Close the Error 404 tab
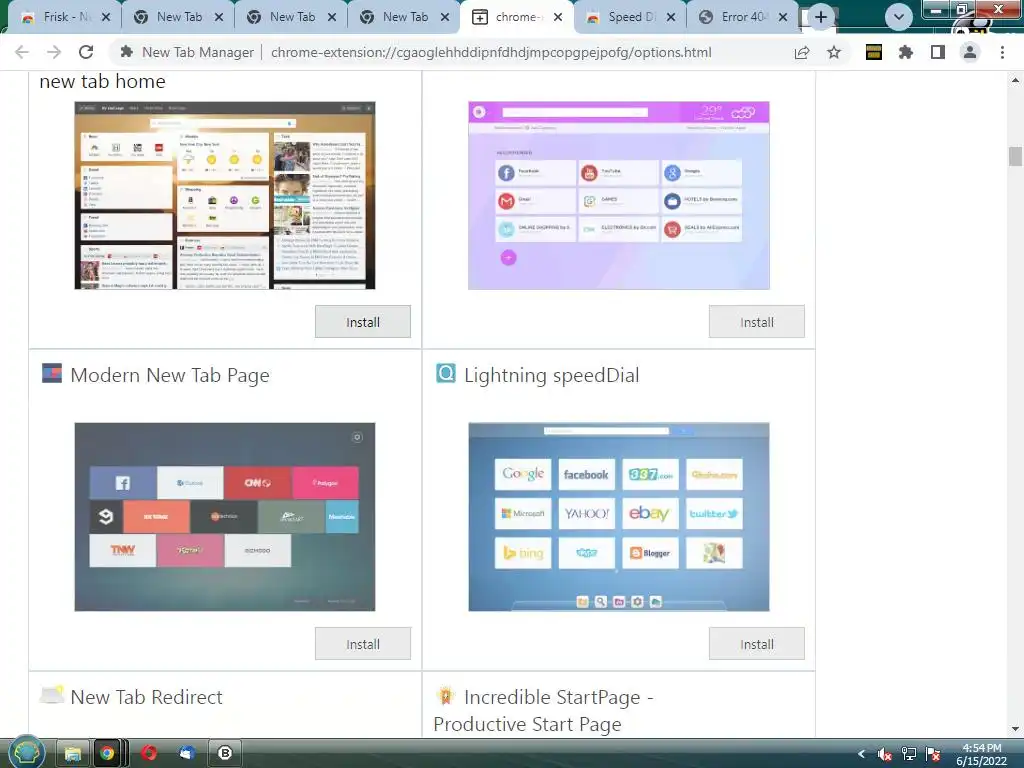The height and width of the screenshot is (768, 1024). point(783,17)
